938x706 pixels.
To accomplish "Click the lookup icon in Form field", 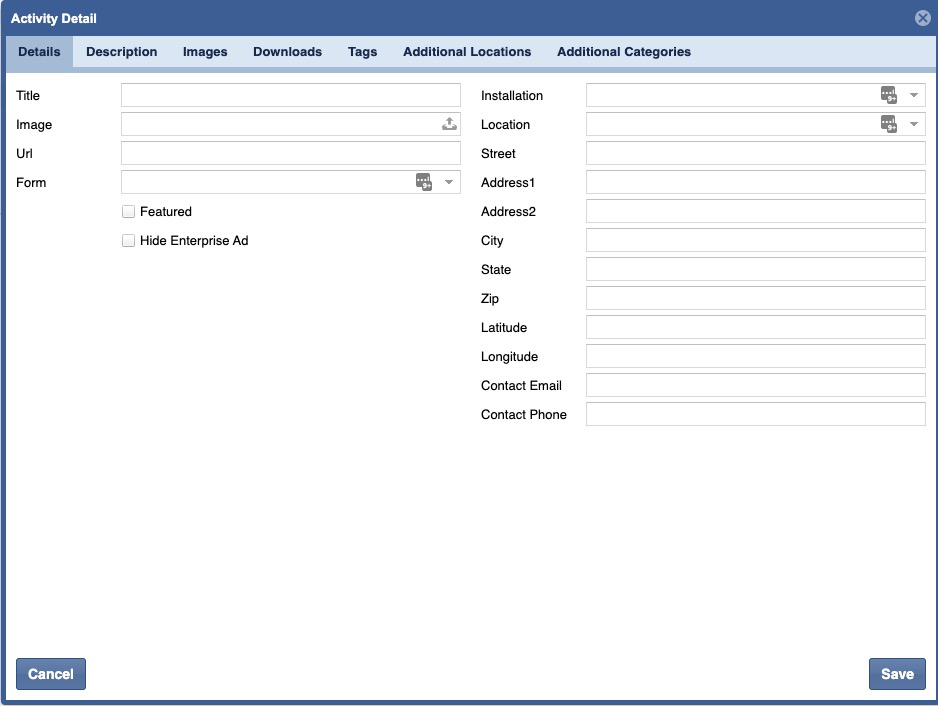I will 424,182.
